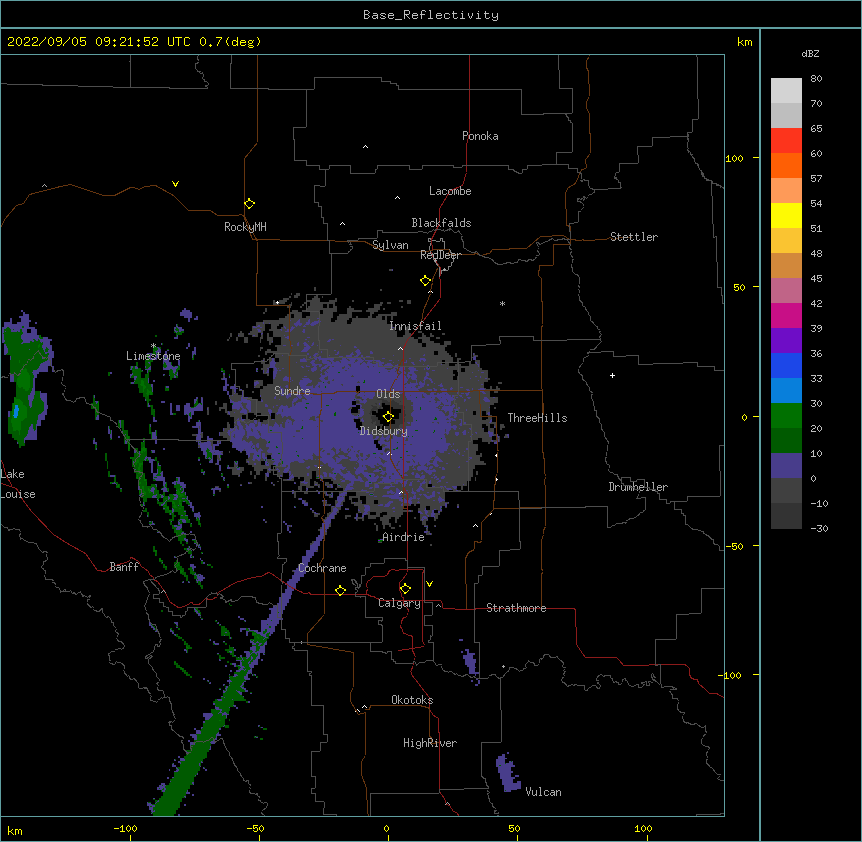The width and height of the screenshot is (862, 842).
Task: Click the 80 value in the dBZ legend
Action: (x=816, y=79)
